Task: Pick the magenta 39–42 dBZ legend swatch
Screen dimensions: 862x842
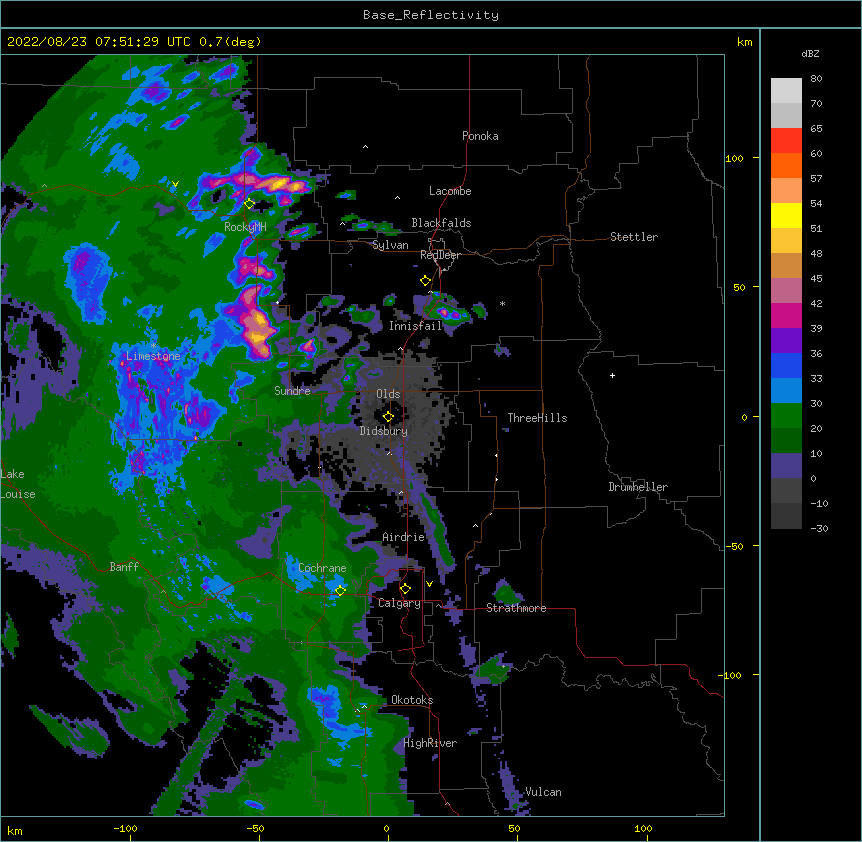Action: pyautogui.click(x=786, y=315)
